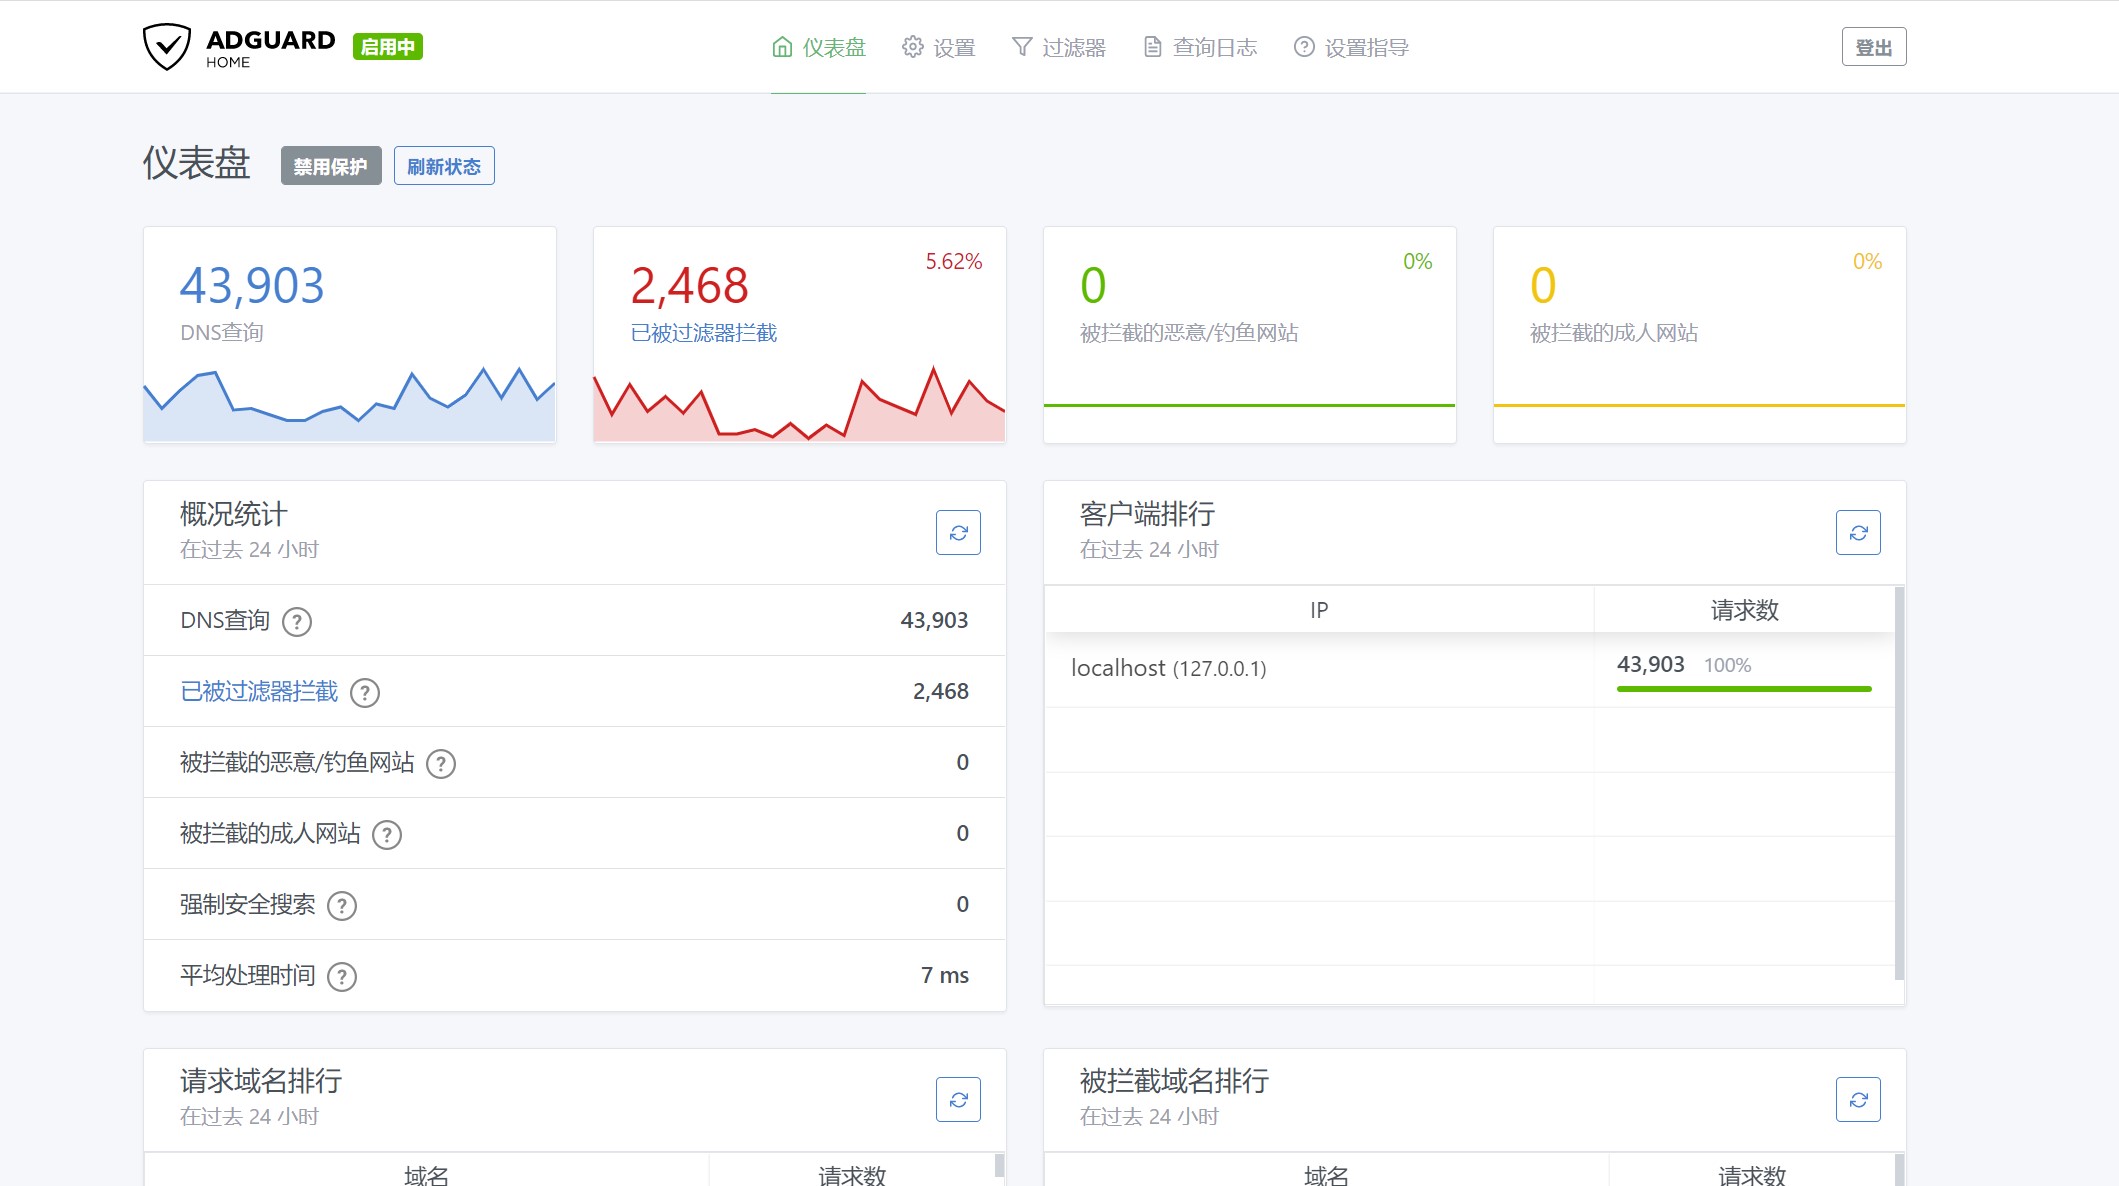The width and height of the screenshot is (2119, 1186).
Task: Refresh the 概况统计 panel
Action: 957,533
